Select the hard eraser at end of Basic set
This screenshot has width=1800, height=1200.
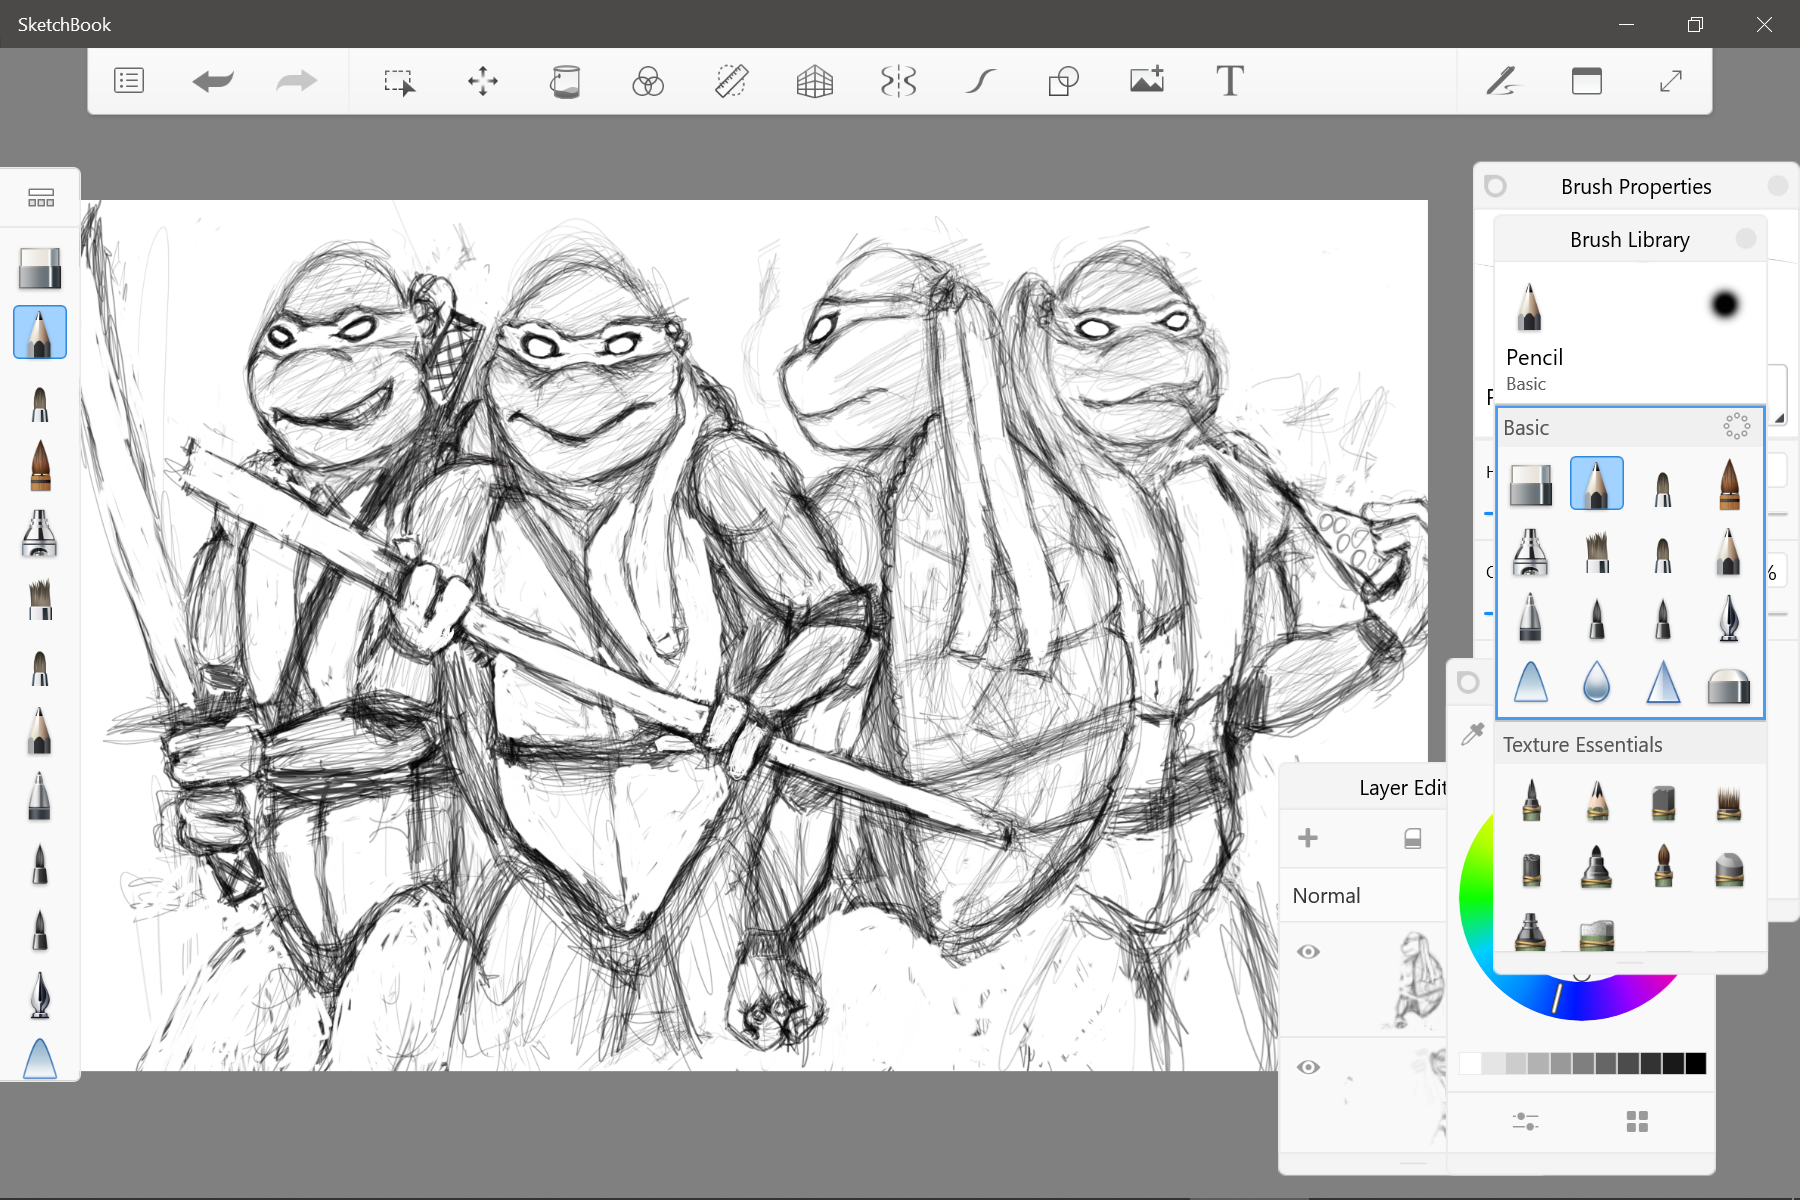click(1729, 686)
